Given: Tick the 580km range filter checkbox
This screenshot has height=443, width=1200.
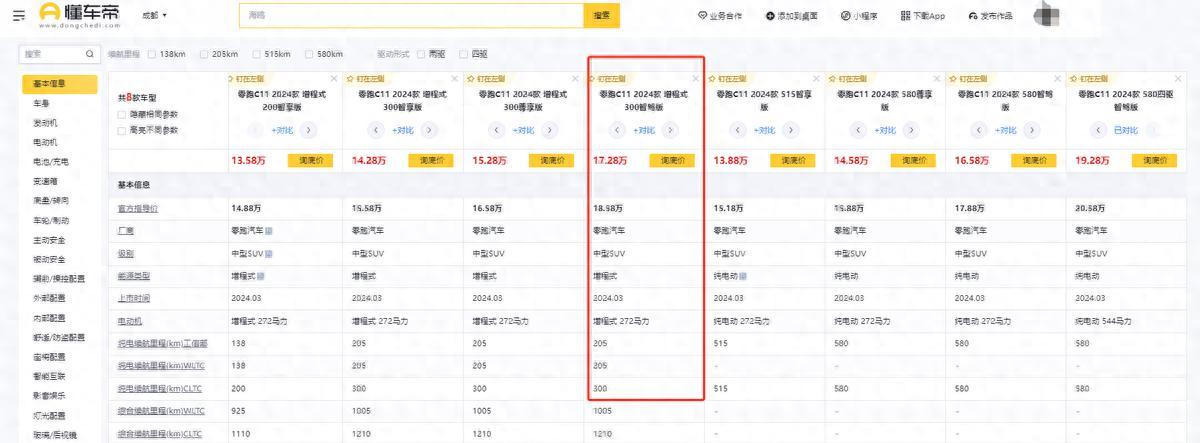Looking at the screenshot, I should pos(310,54).
